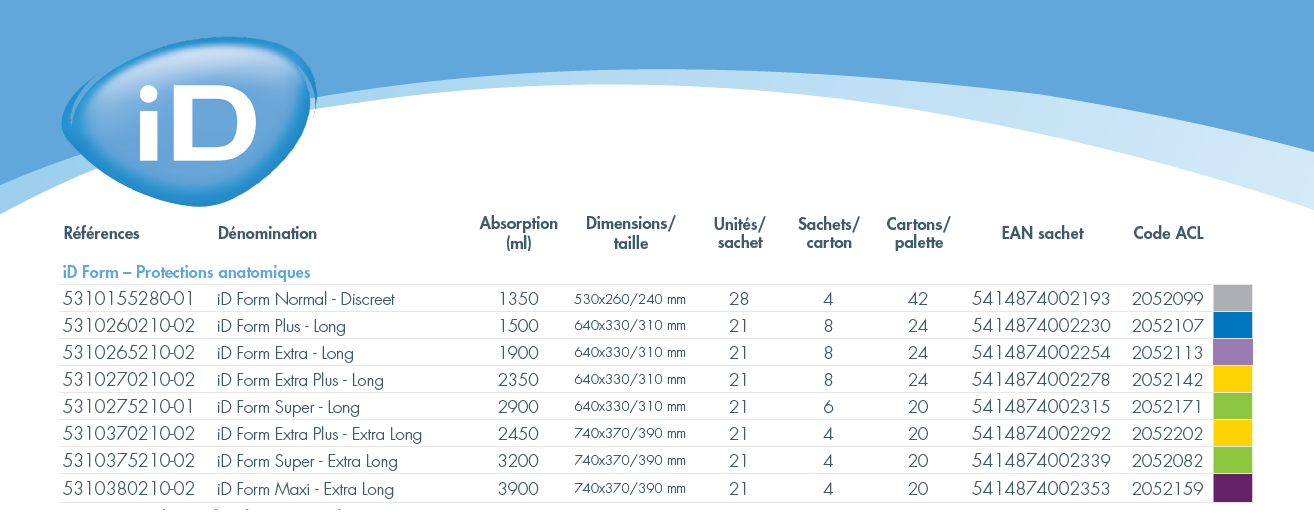Image resolution: width=1314 pixels, height=518 pixels.
Task: Click the Dénomination column header
Action: click(x=267, y=233)
